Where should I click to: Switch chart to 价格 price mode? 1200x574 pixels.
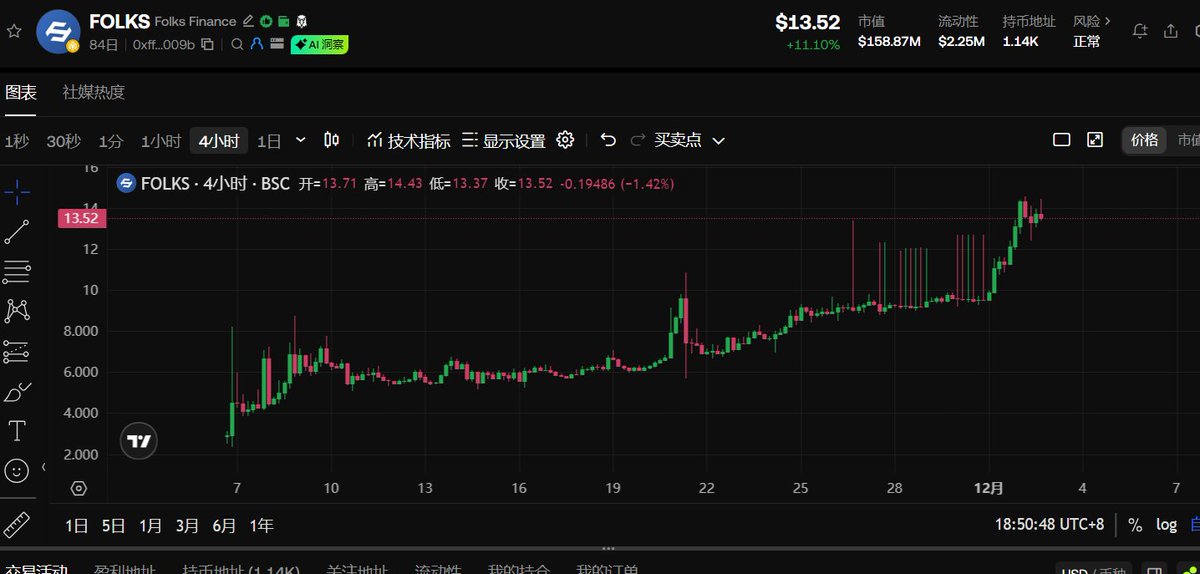1144,140
